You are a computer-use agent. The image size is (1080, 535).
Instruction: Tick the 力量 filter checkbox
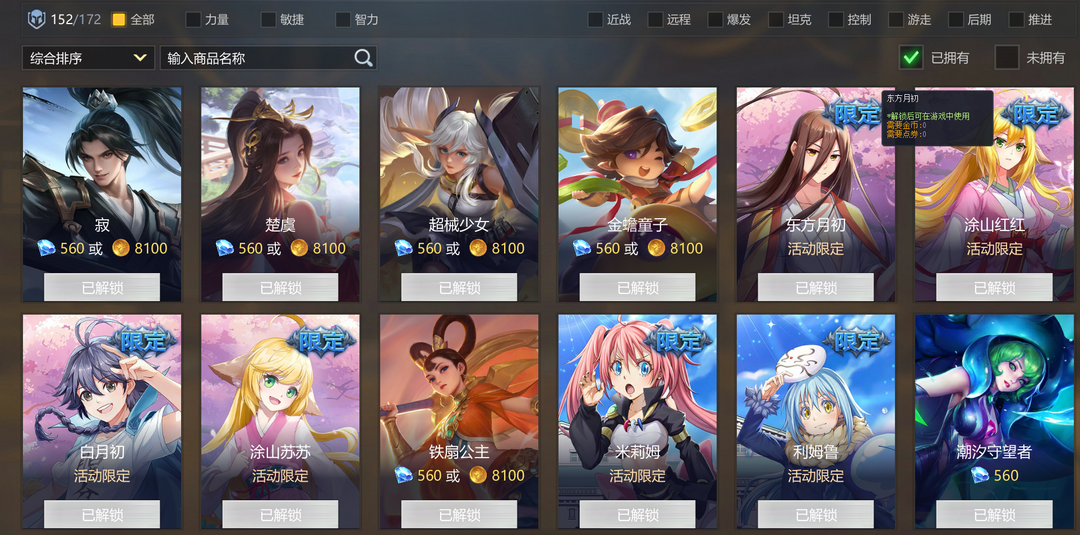pyautogui.click(x=194, y=19)
